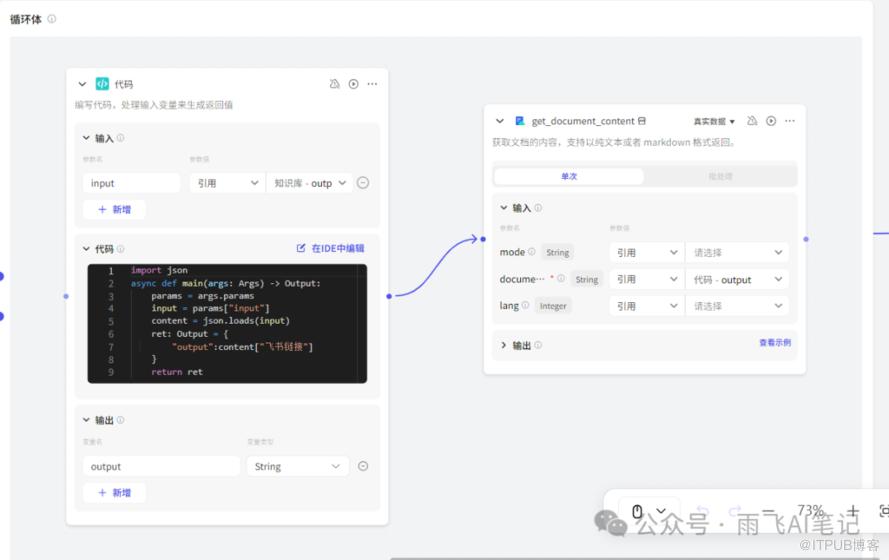This screenshot has height=560, width=889.
Task: Expand the 输出 section of get_document_content
Action: pos(503,345)
